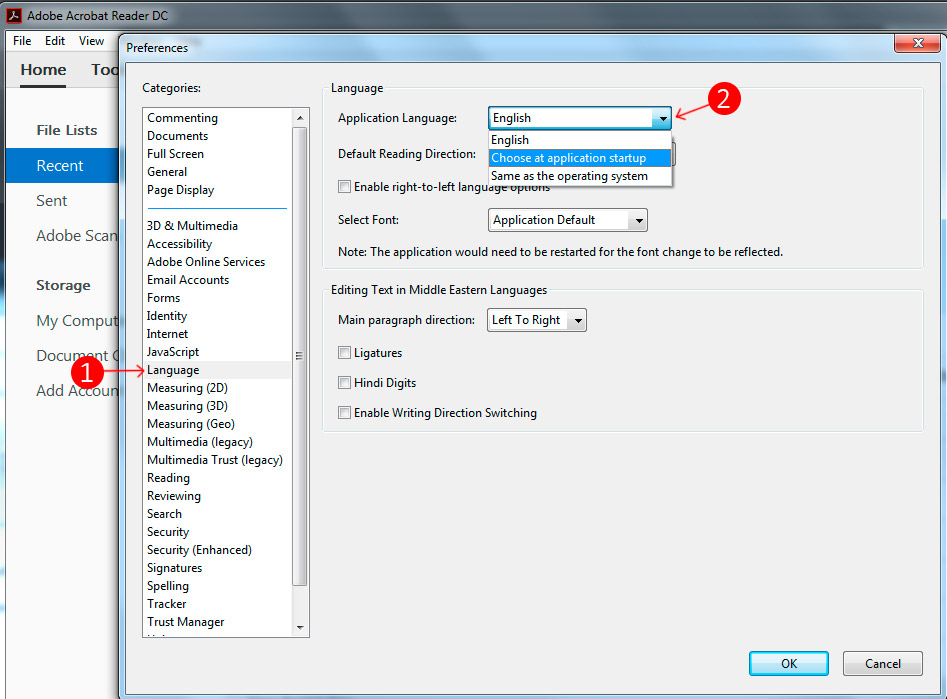Select Language category
The width and height of the screenshot is (947, 699).
point(173,370)
